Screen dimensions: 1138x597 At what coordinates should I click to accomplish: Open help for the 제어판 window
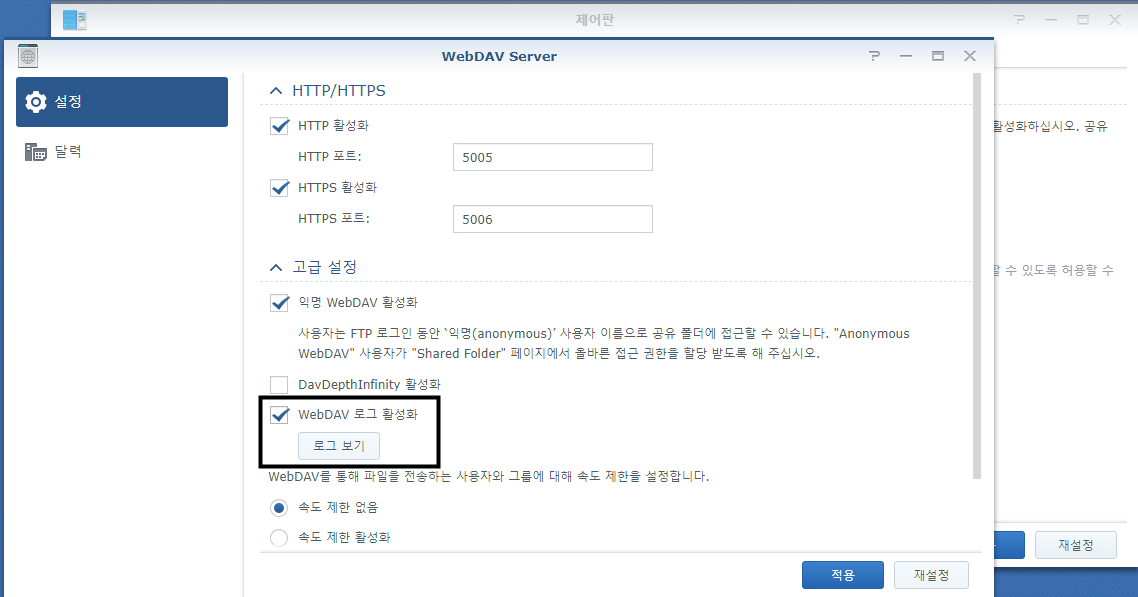pos(1019,20)
